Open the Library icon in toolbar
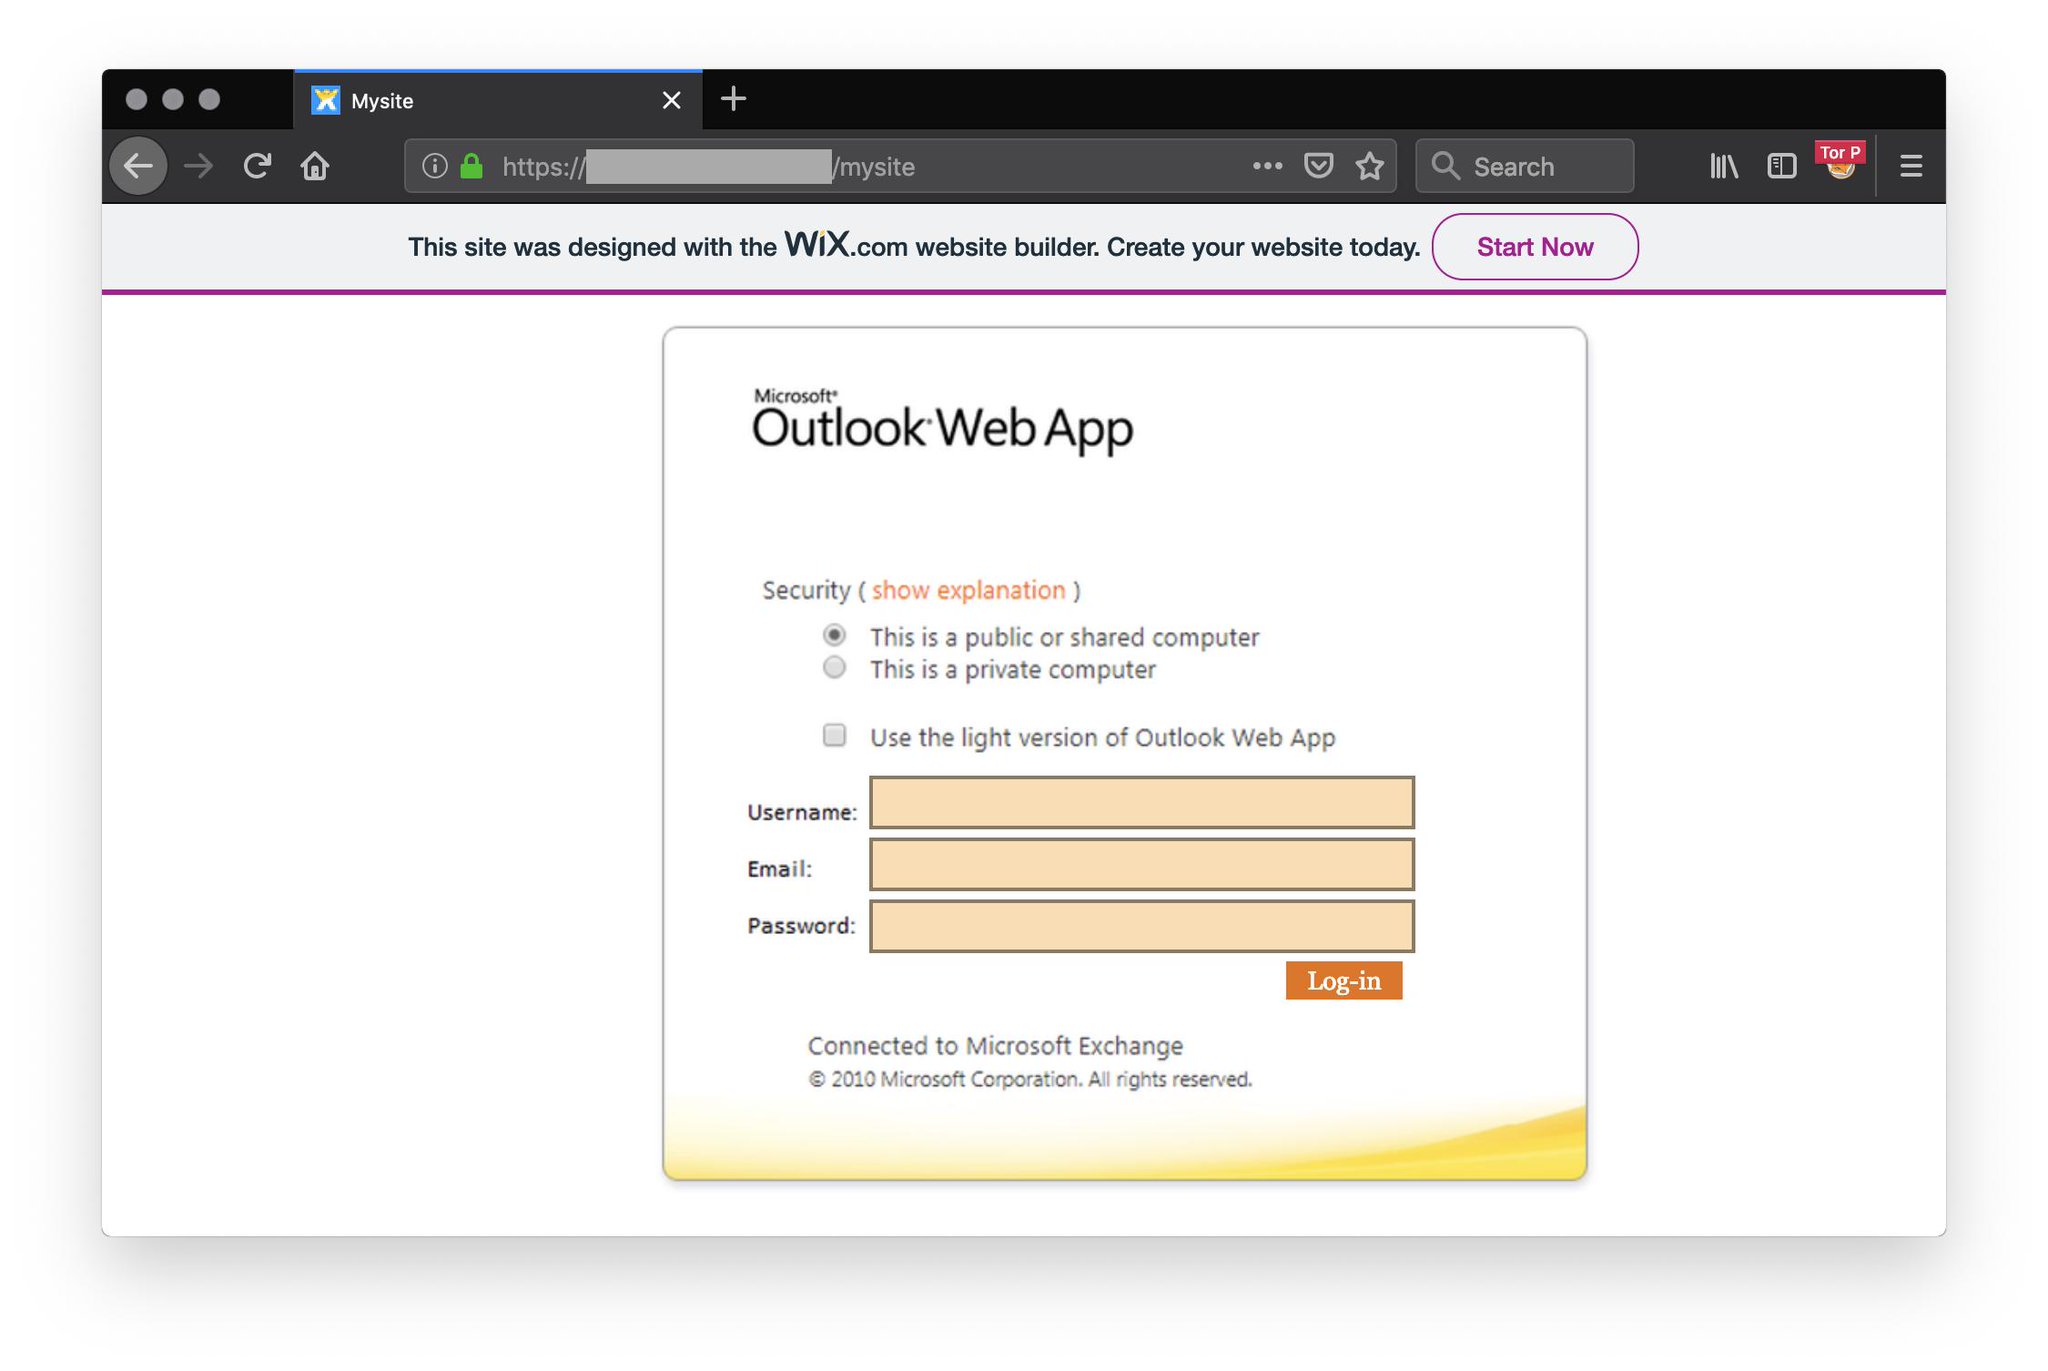Screen dimensions: 2048x1371 tap(1723, 166)
